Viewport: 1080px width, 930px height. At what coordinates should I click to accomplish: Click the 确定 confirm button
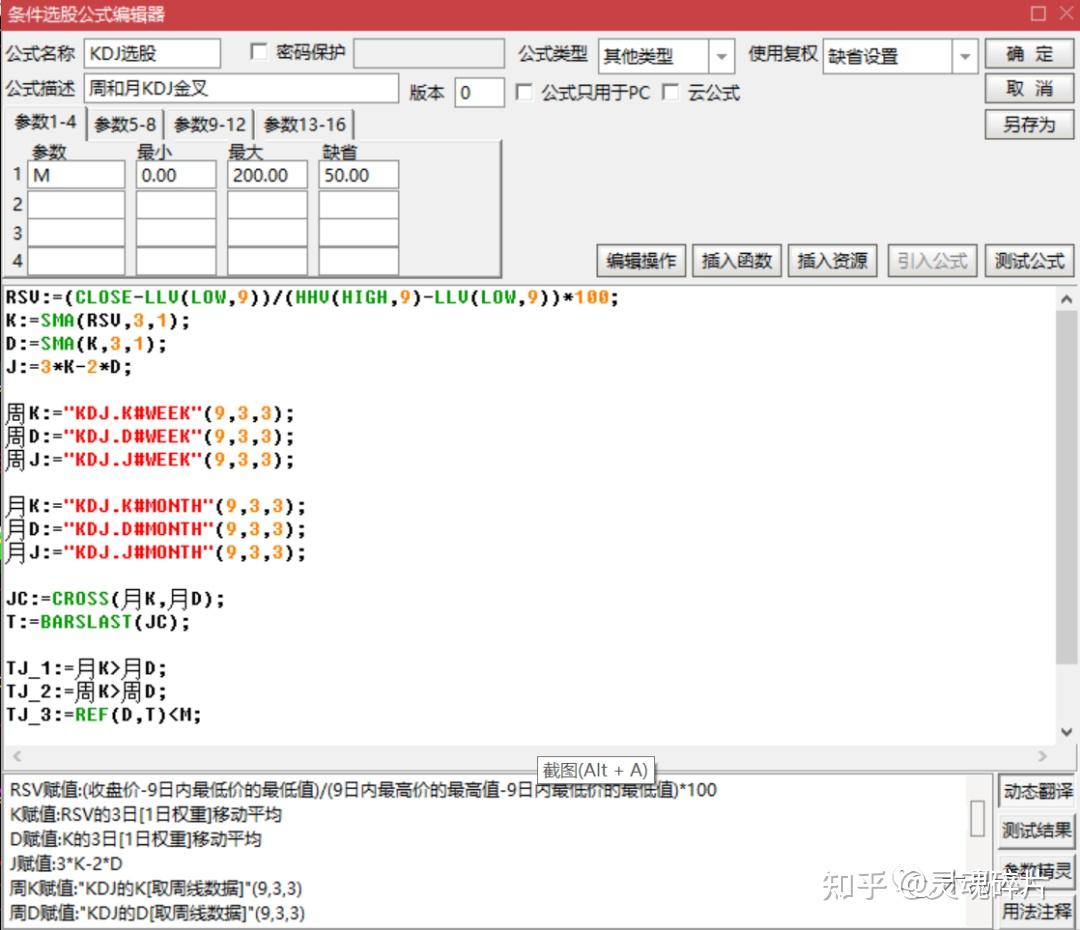[1028, 55]
